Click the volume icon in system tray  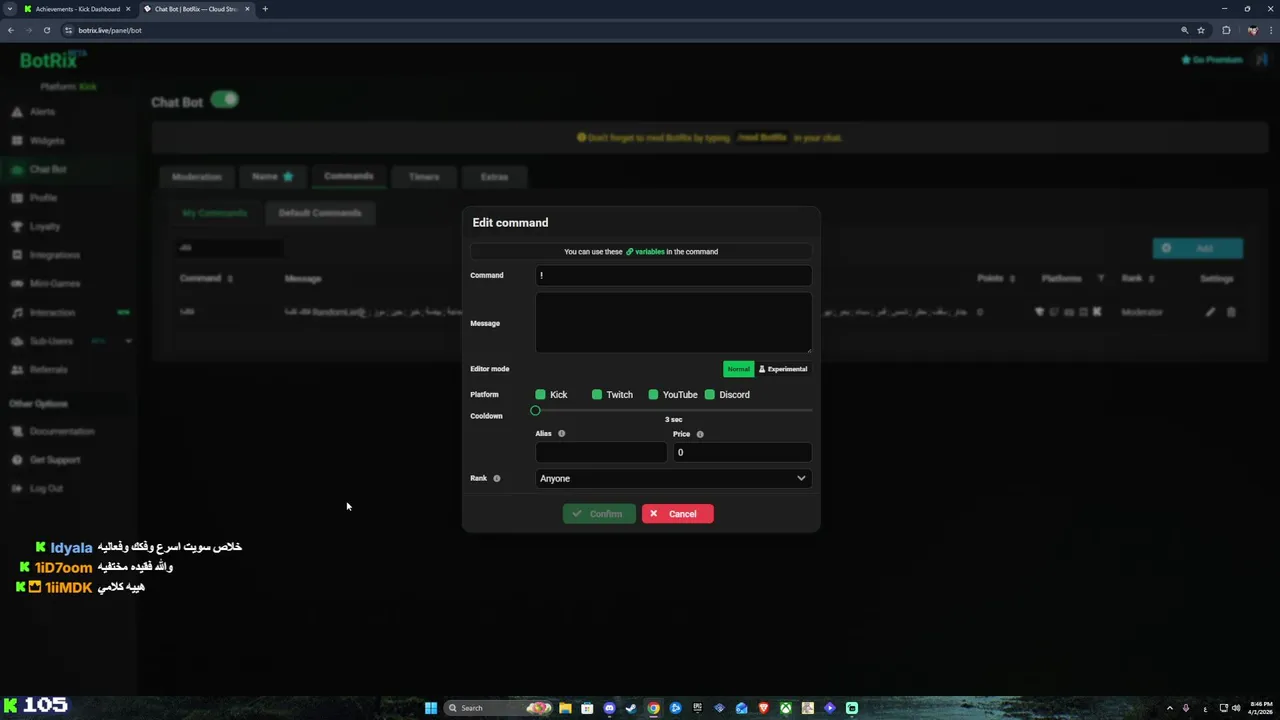point(1236,708)
